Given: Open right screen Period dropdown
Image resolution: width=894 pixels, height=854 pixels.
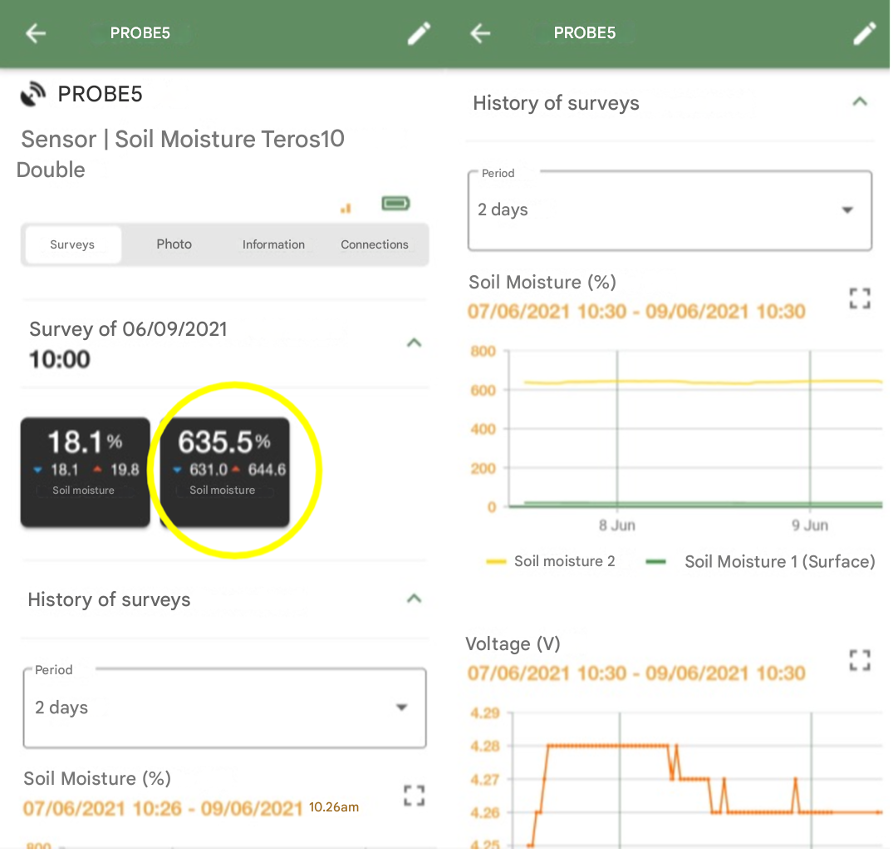Looking at the screenshot, I should [670, 210].
